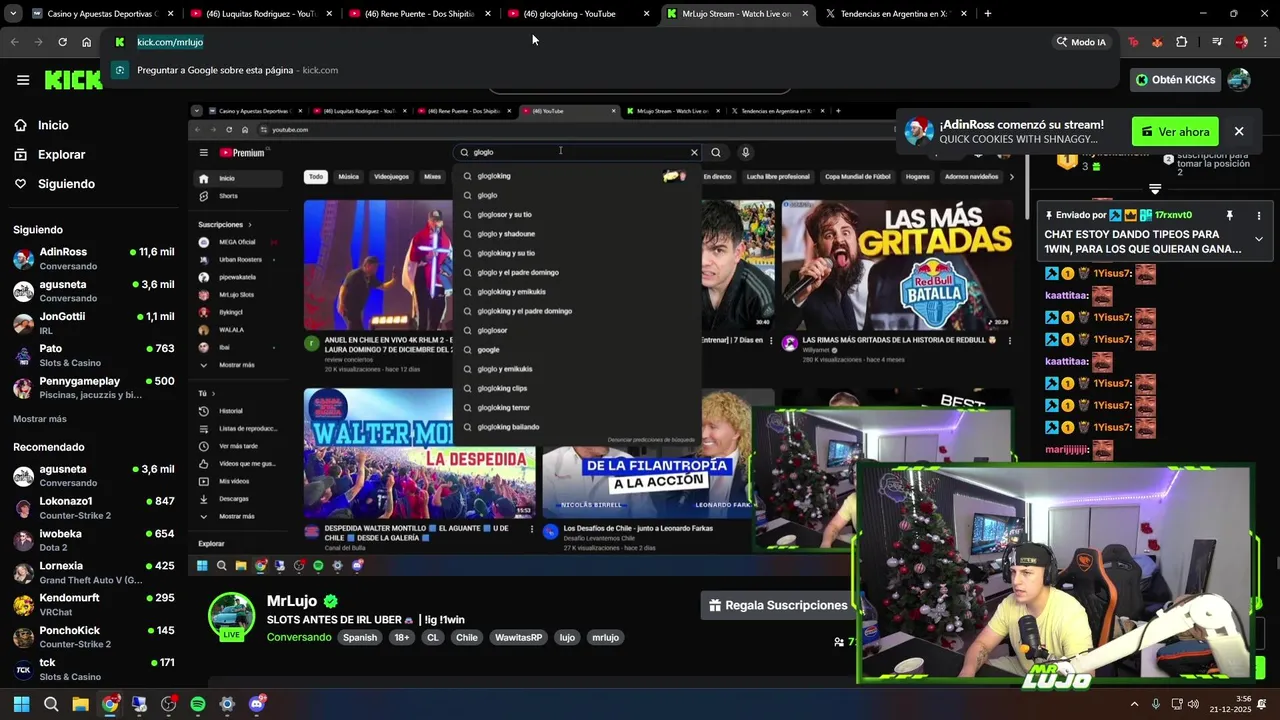
Task: Open Discord from taskbar
Action: [257, 704]
